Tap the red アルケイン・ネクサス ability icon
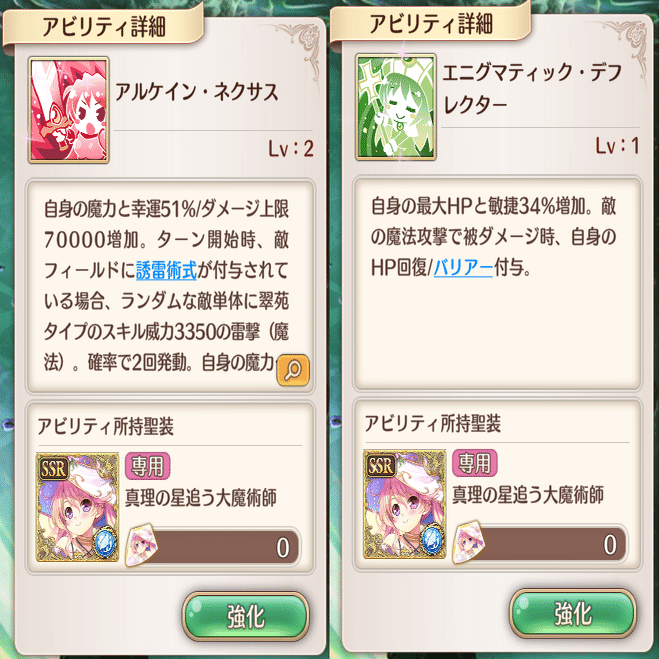Image resolution: width=659 pixels, height=659 pixels. 69,110
